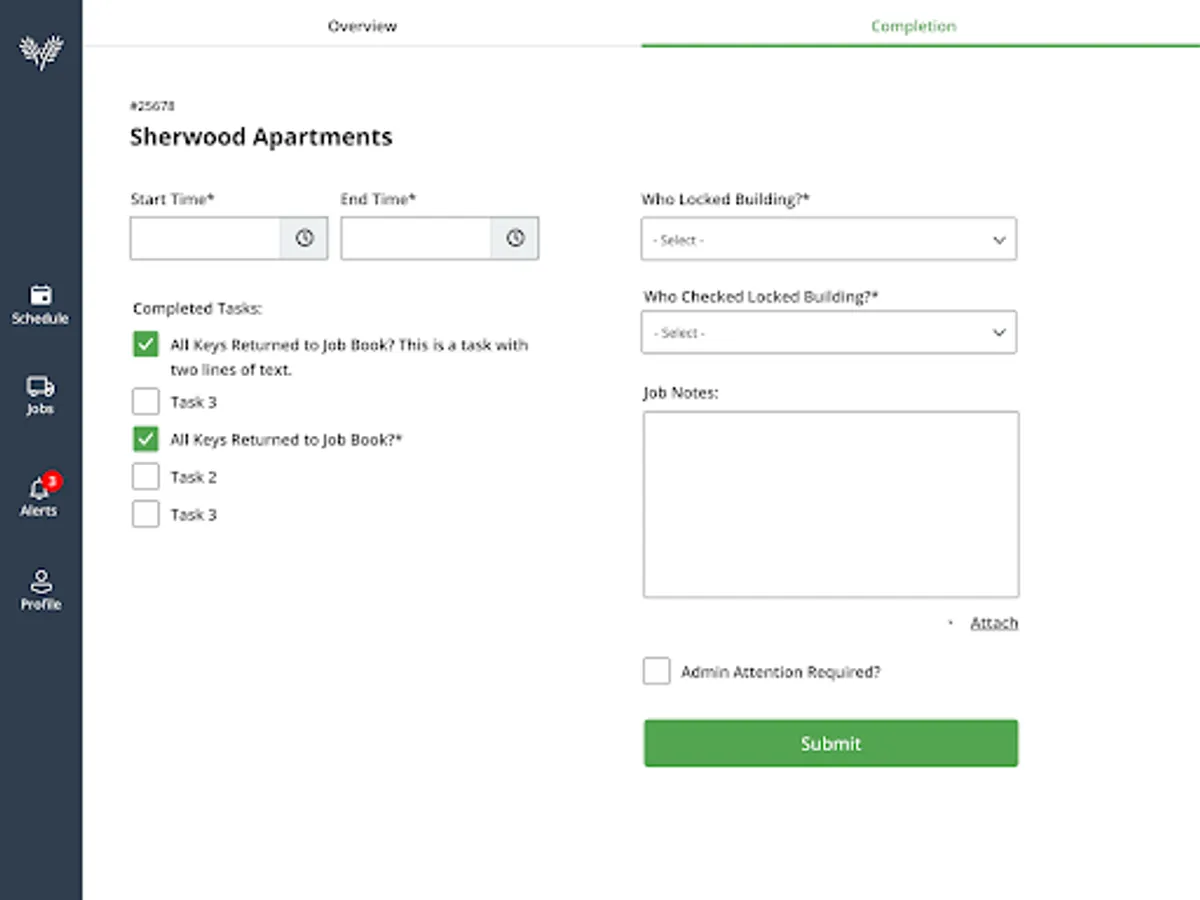Click the Attach link
1200x900 pixels.
pos(994,623)
